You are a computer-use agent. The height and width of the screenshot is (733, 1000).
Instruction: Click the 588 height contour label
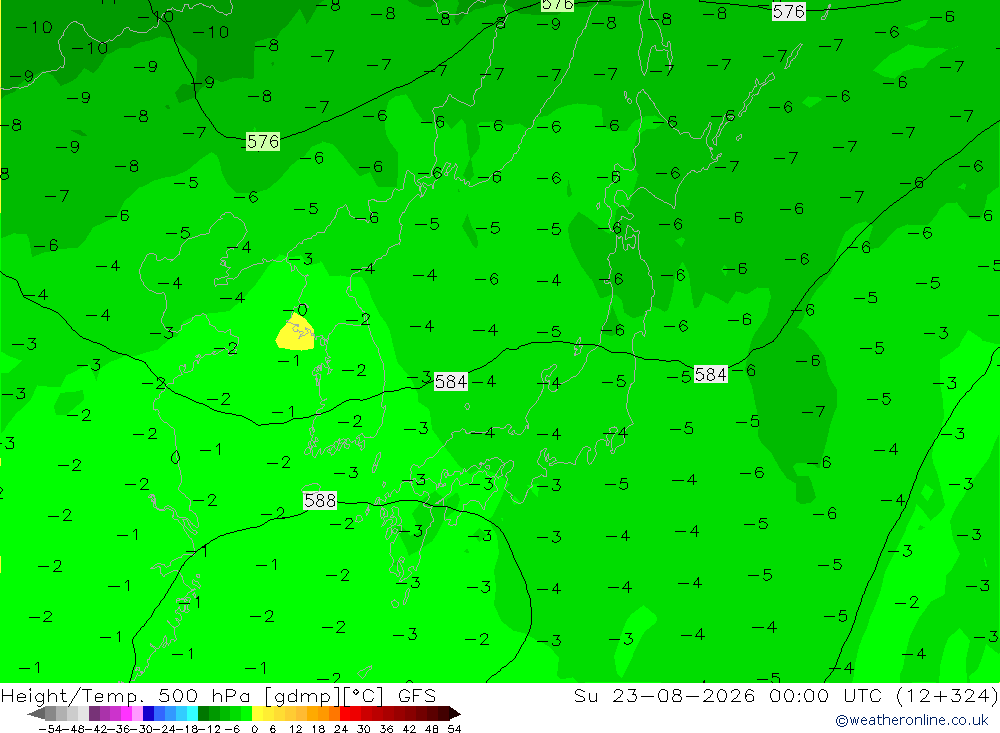(320, 501)
